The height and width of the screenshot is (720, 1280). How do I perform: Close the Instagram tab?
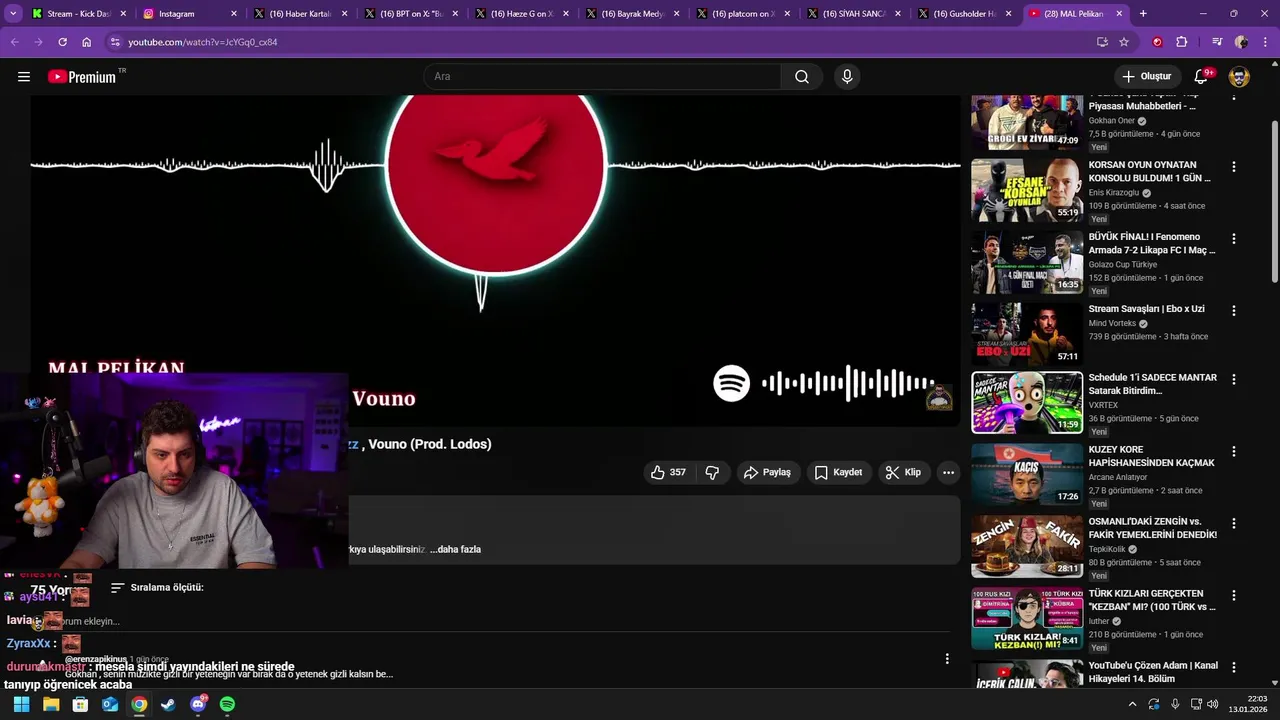(x=234, y=14)
